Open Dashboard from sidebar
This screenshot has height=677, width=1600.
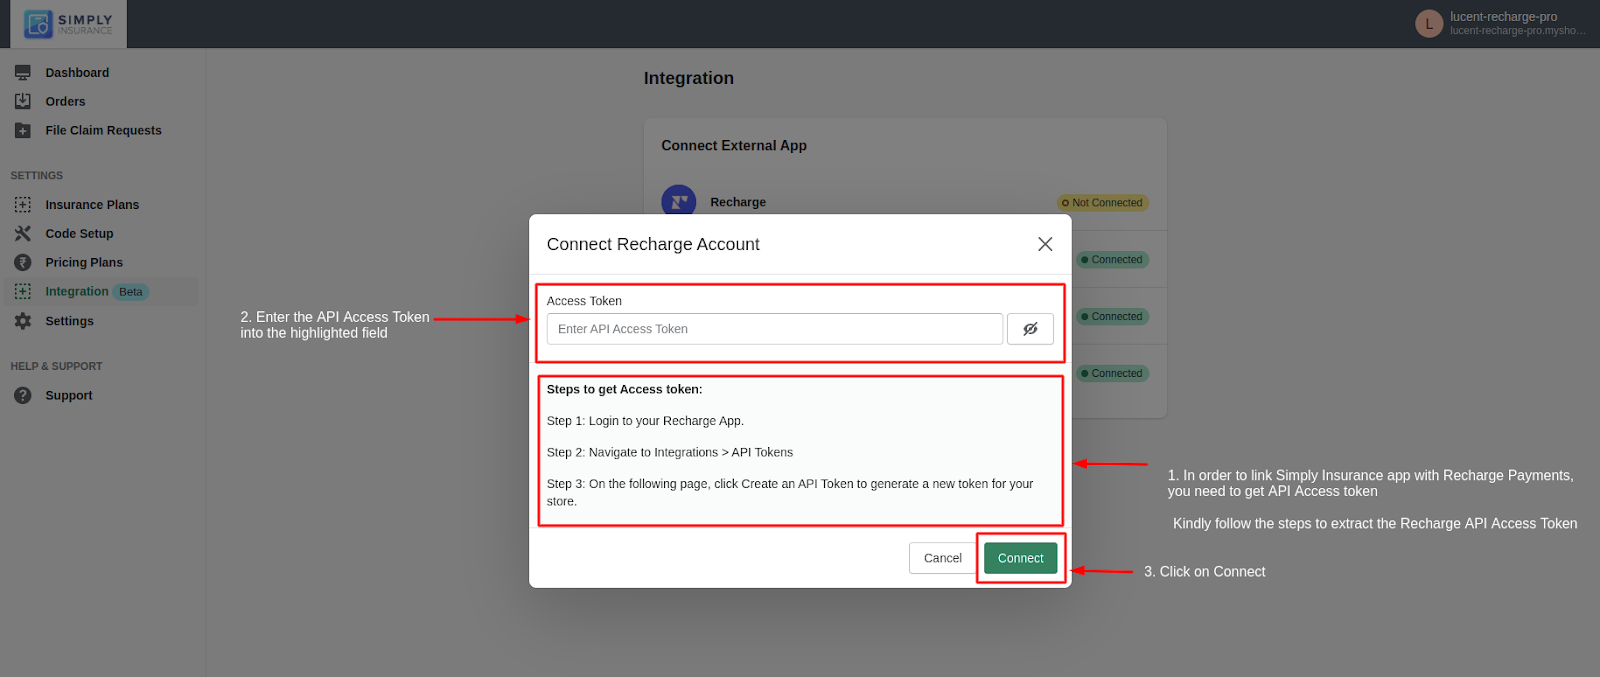coord(77,73)
